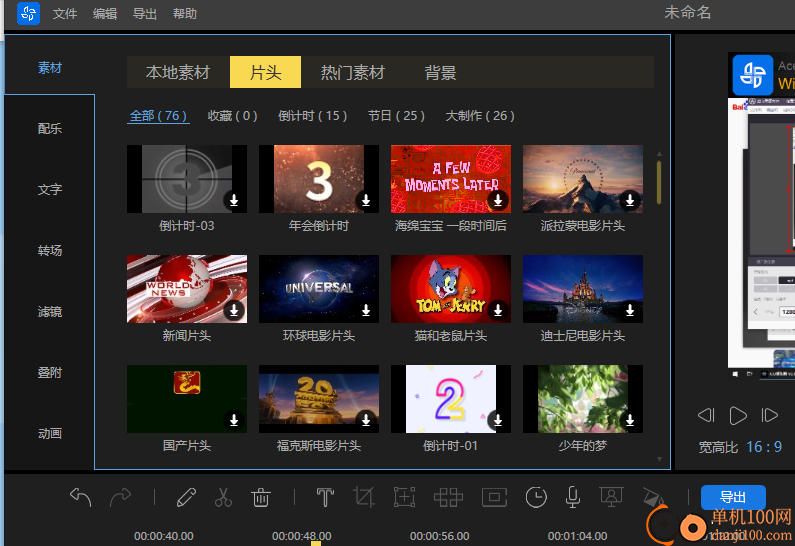Open the 编辑 menu
The image size is (795, 546).
tap(105, 14)
